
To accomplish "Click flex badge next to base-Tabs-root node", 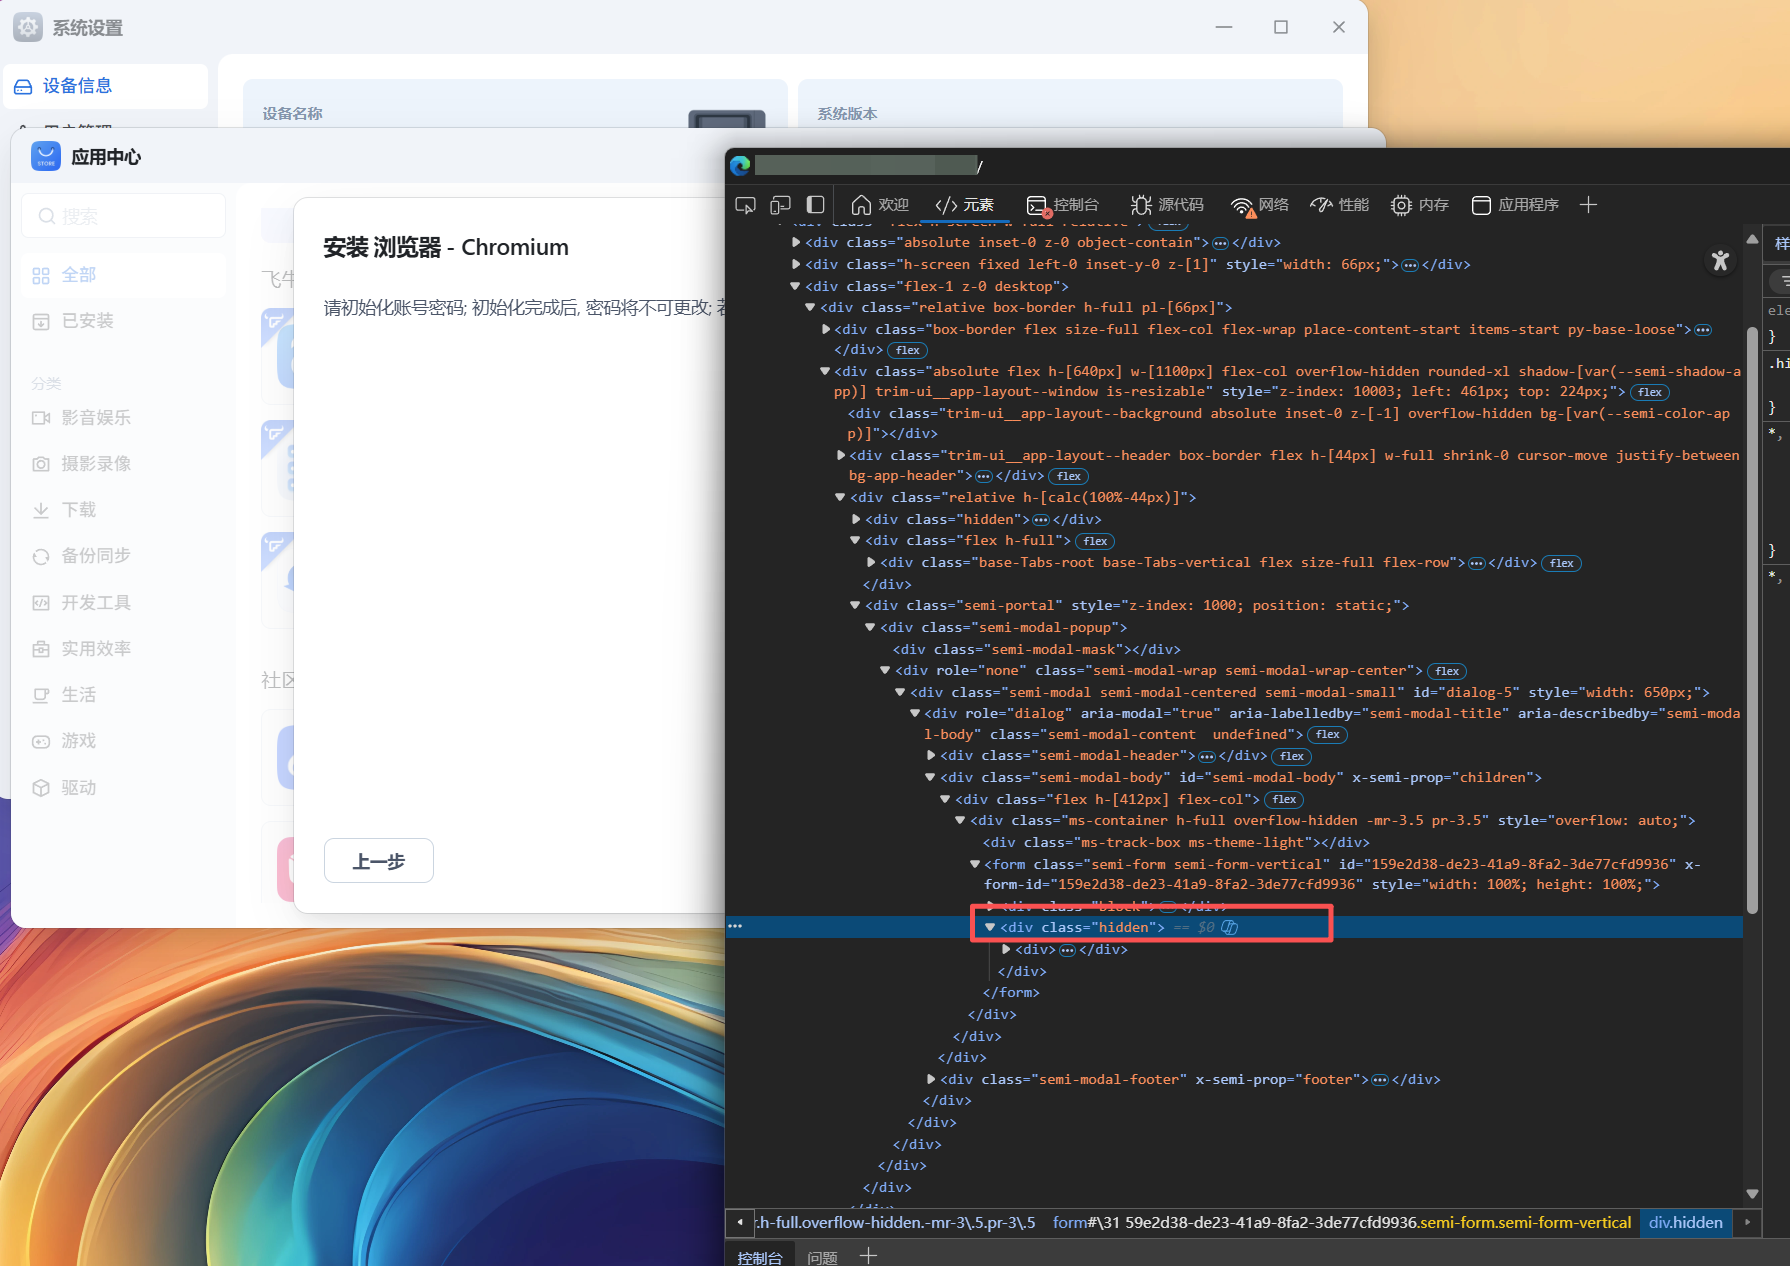I will click(1562, 563).
